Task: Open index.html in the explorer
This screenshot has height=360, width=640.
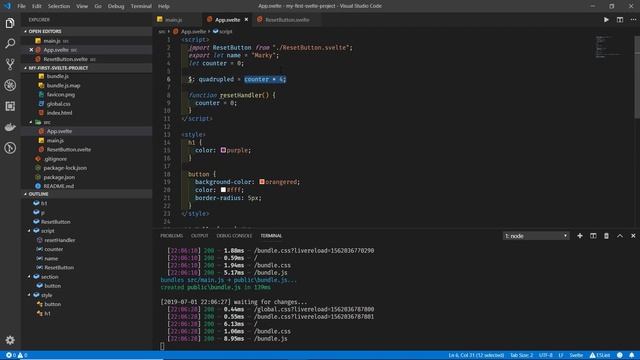Action: (x=59, y=113)
